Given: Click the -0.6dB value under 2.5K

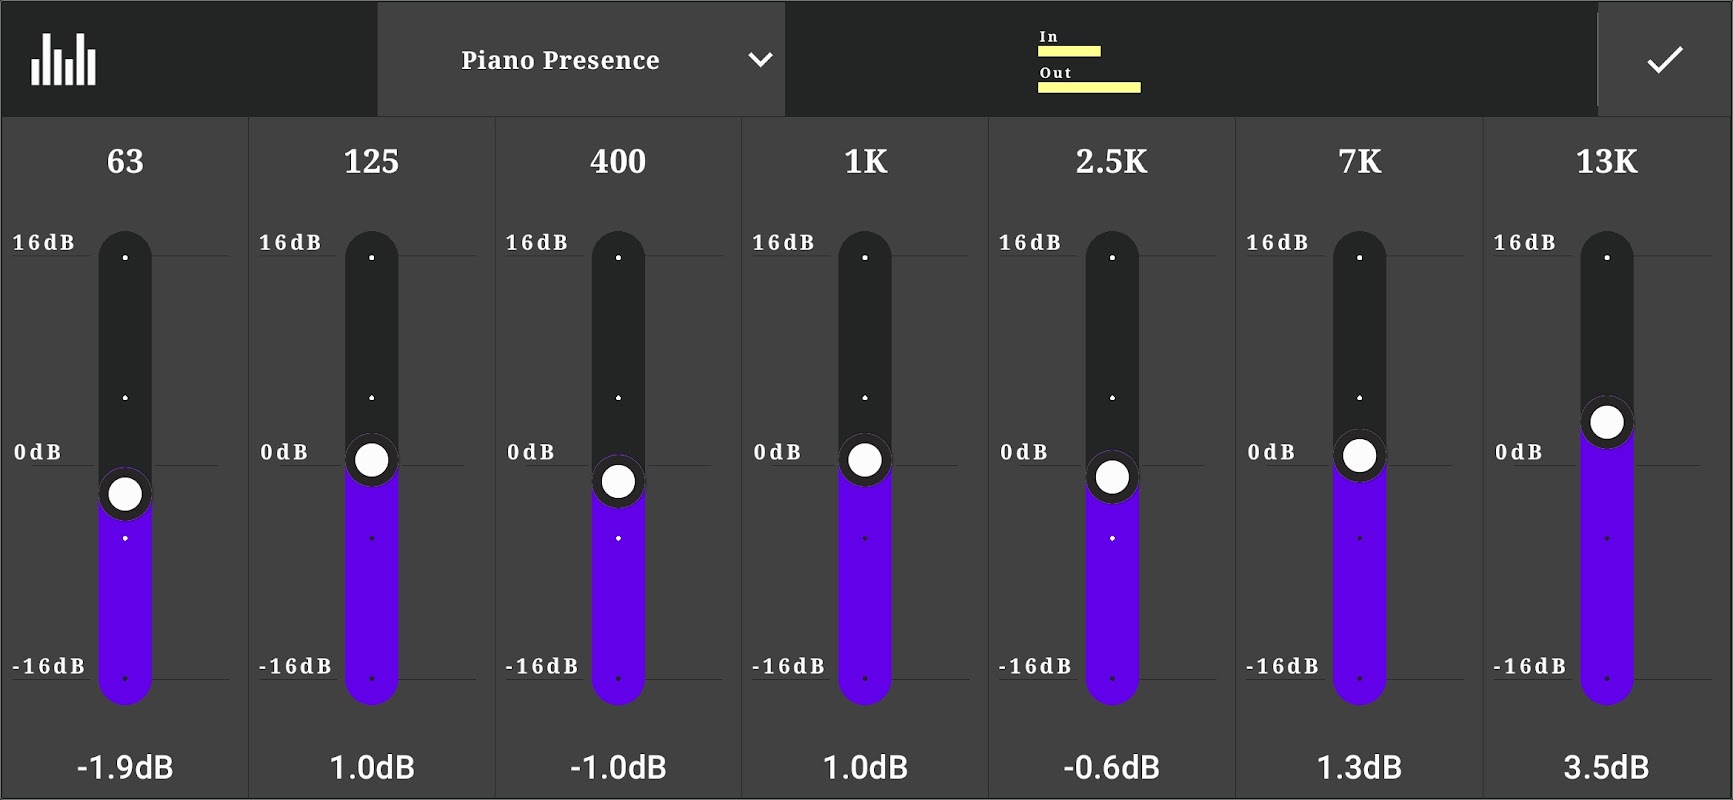Looking at the screenshot, I should click(x=1111, y=767).
